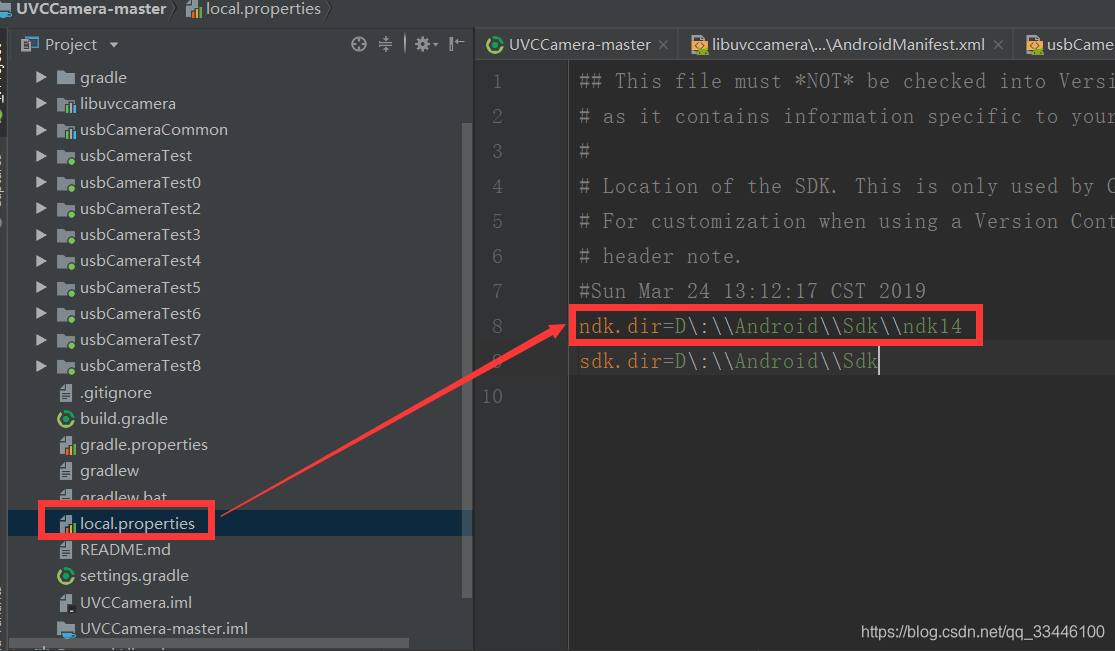Select gradlew in the project tree
The height and width of the screenshot is (651, 1115).
coord(110,471)
